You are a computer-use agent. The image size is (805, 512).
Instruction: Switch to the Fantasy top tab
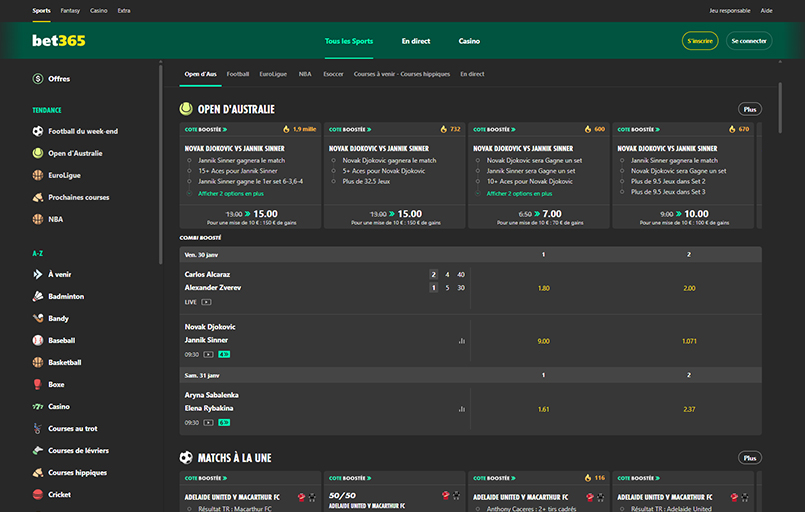[70, 11]
